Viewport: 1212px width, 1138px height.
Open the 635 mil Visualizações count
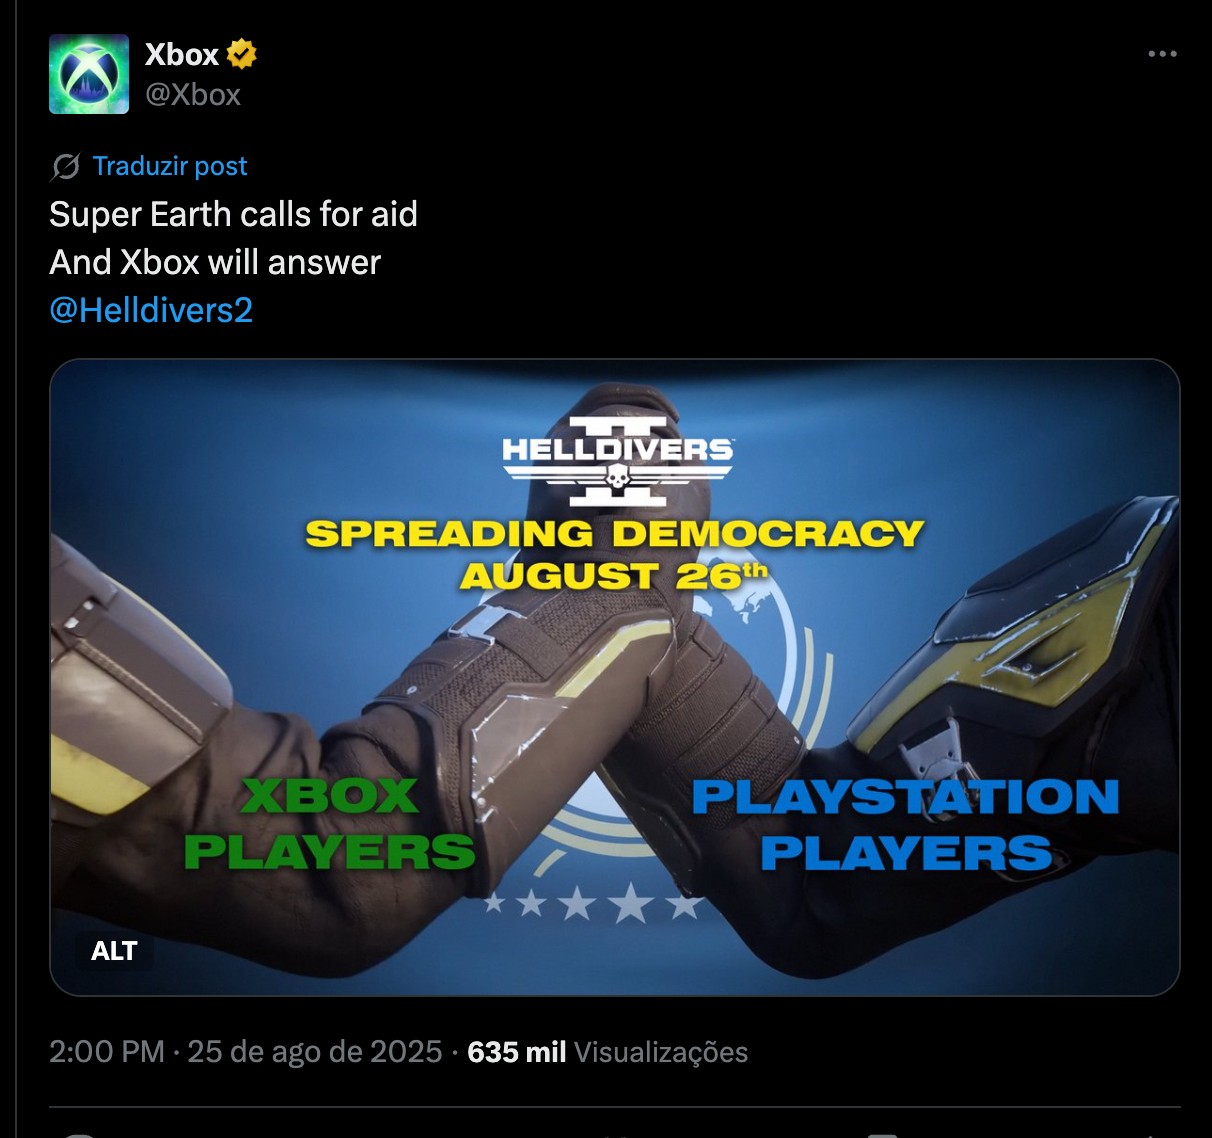(608, 1052)
